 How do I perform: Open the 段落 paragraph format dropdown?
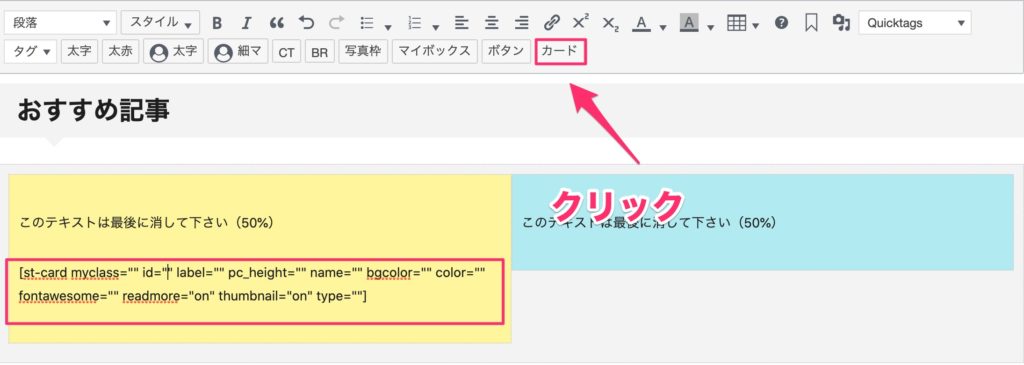(x=60, y=23)
